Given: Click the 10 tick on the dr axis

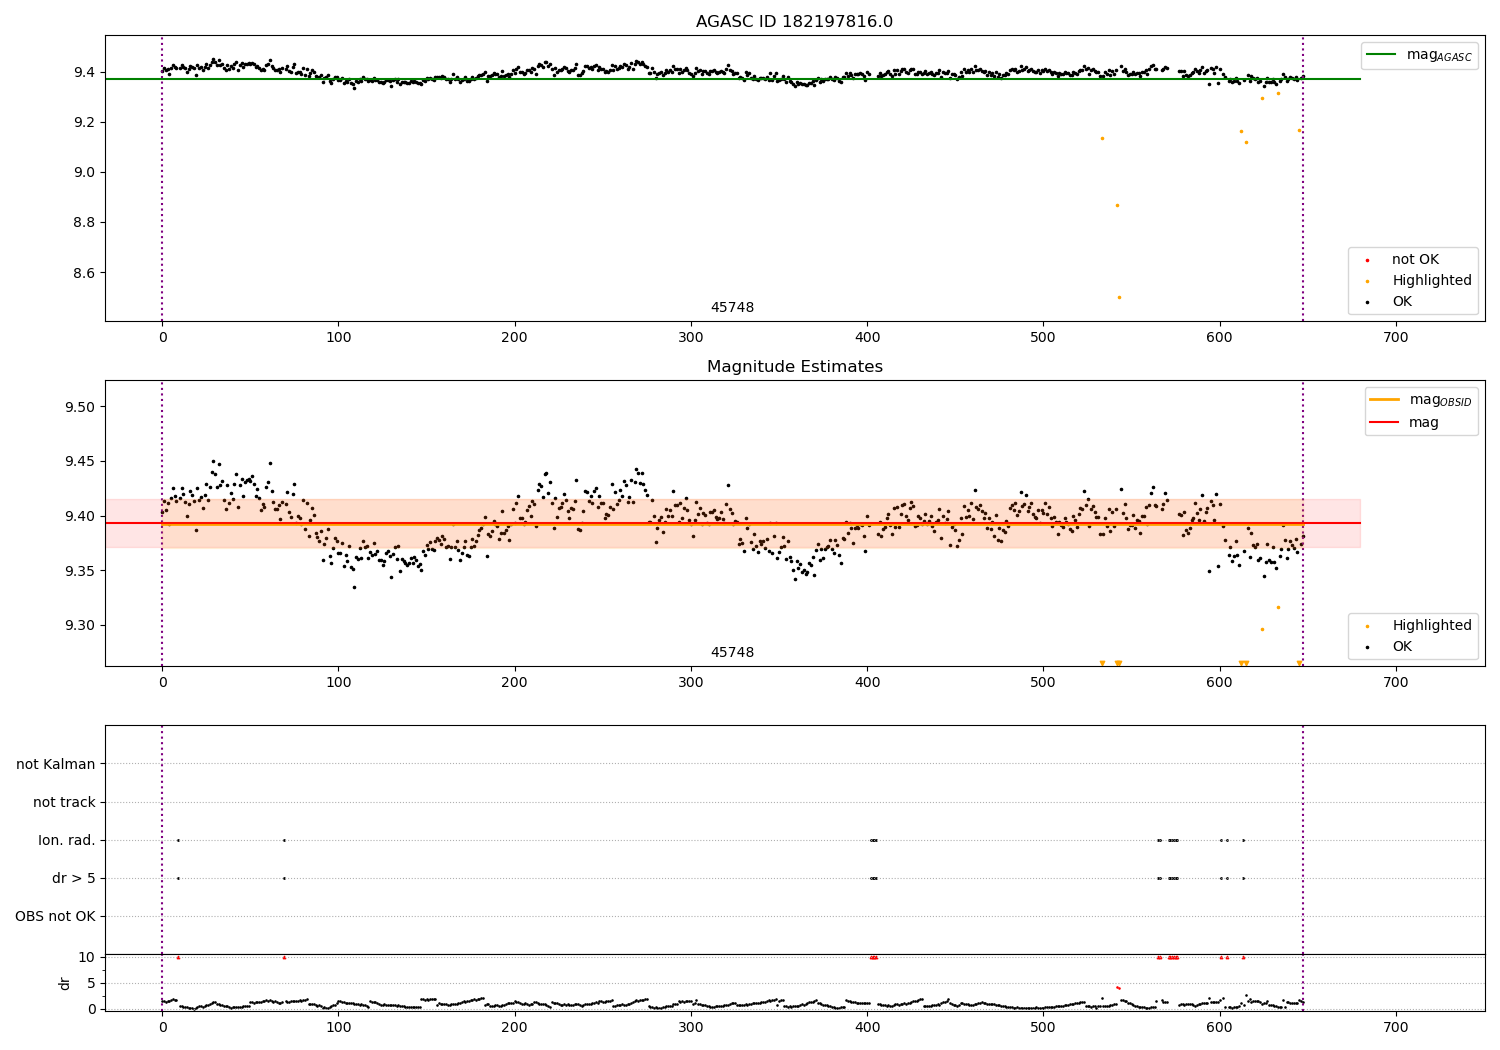Looking at the screenshot, I should [x=87, y=958].
